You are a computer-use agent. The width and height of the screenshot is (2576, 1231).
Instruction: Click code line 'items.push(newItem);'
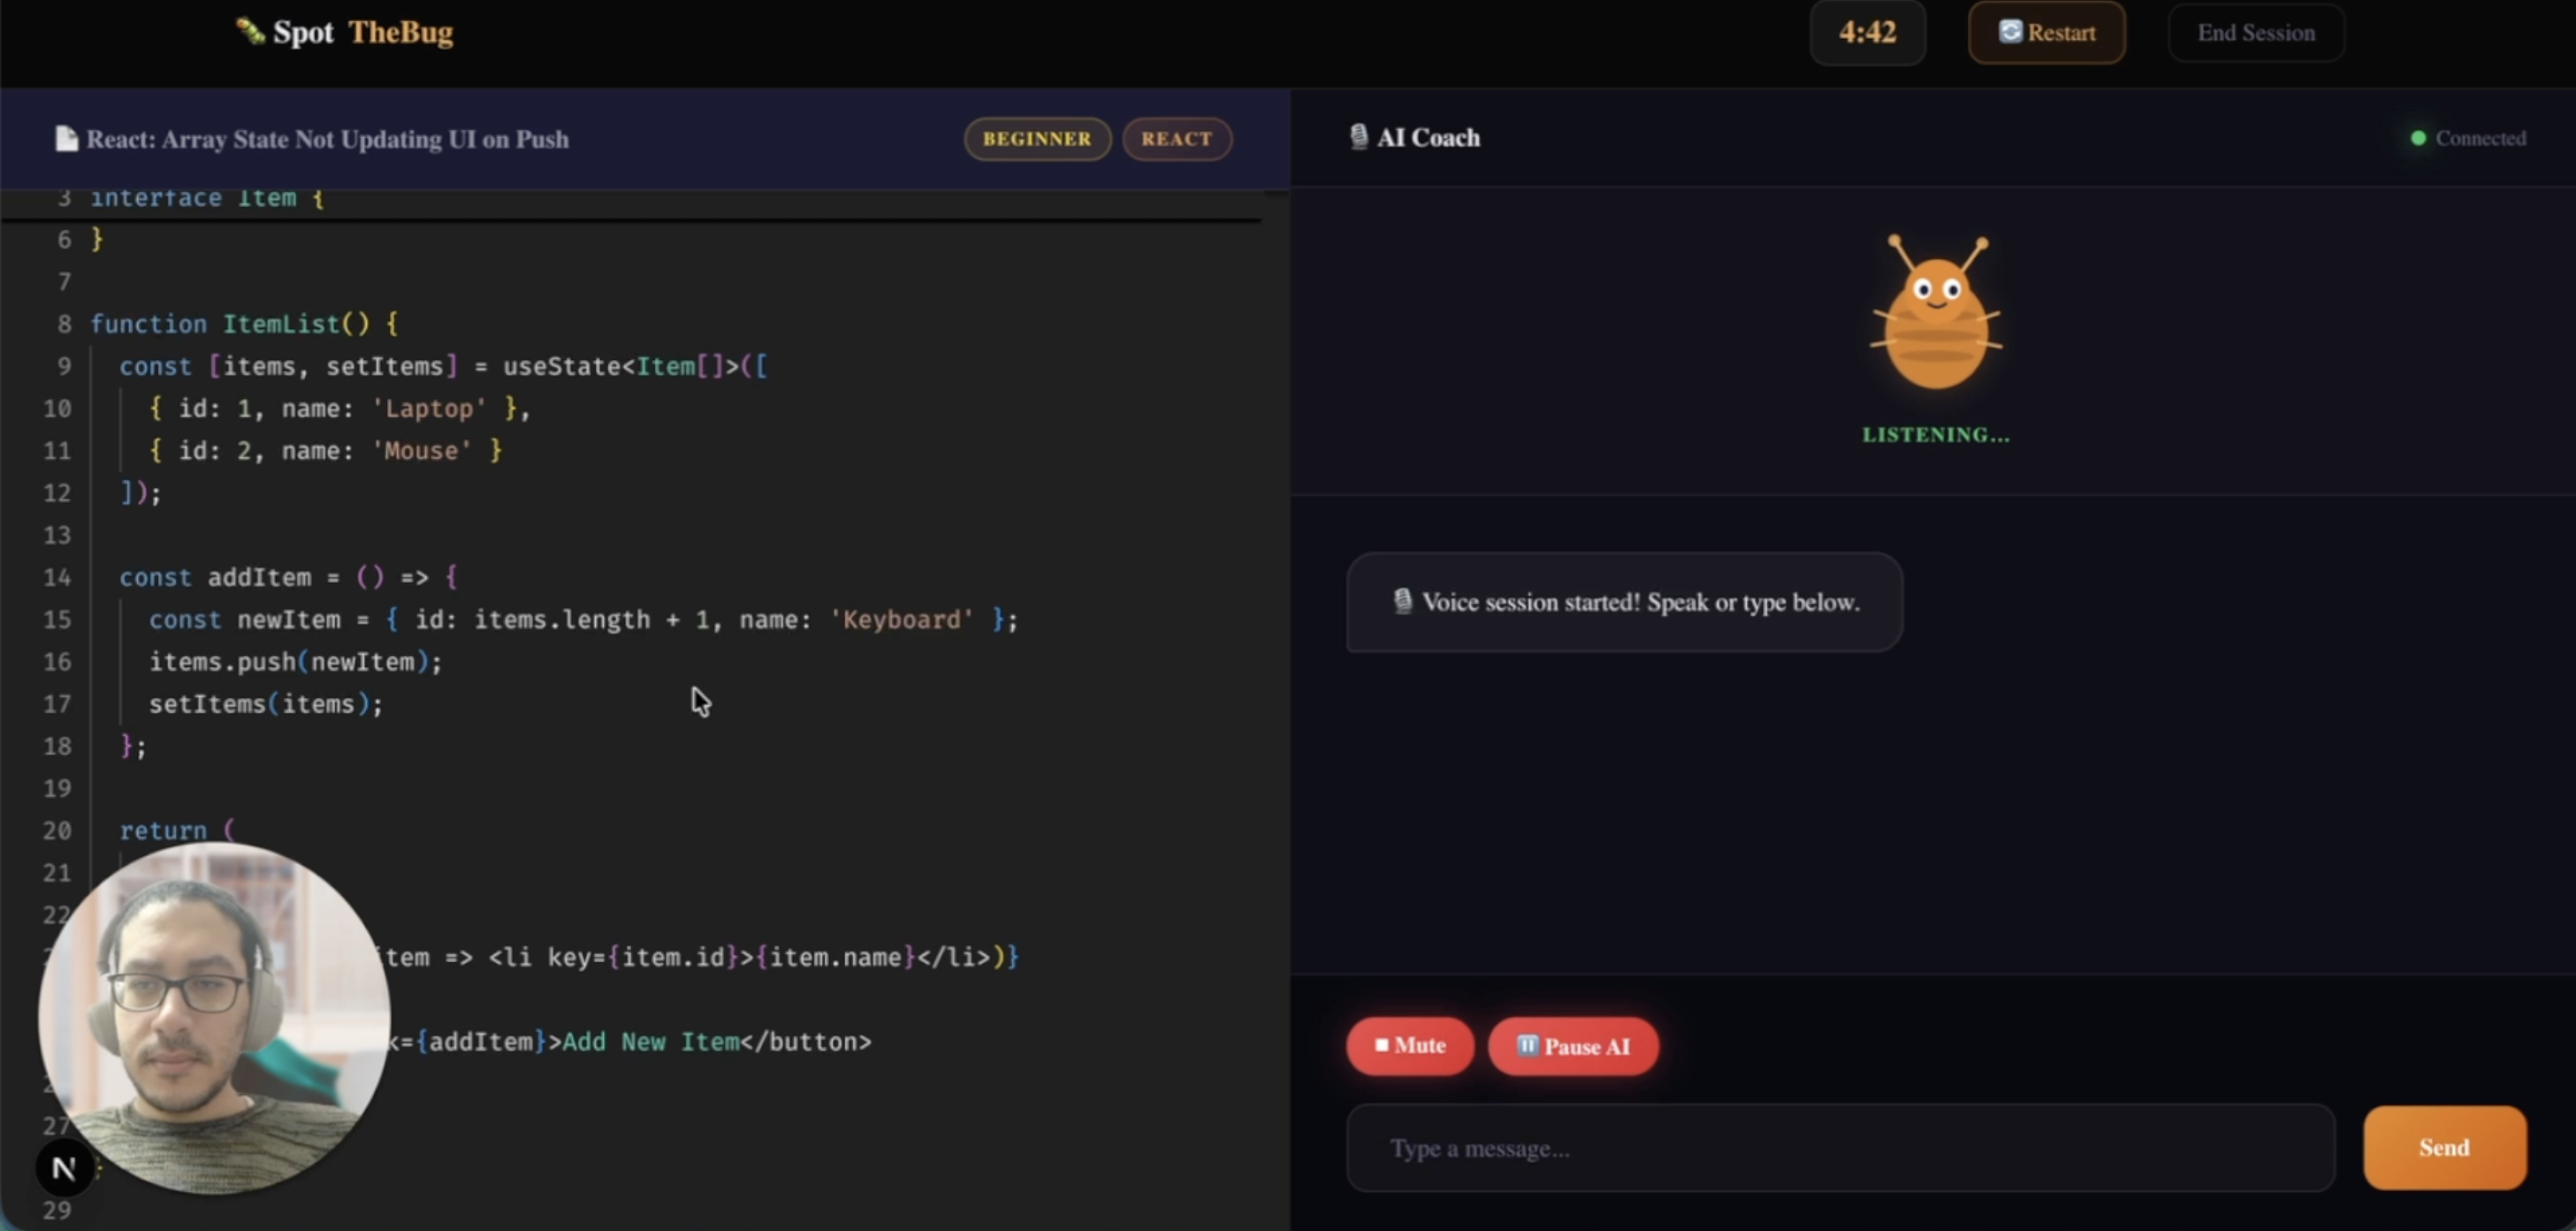point(295,662)
